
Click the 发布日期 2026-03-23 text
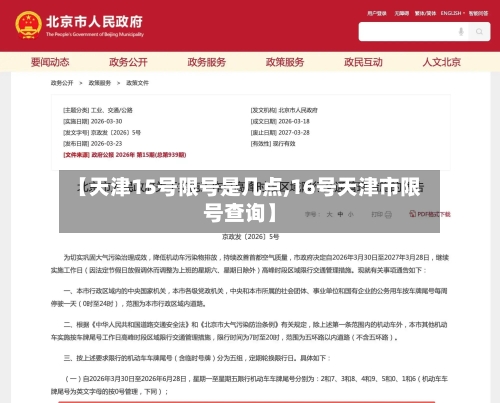(93, 144)
